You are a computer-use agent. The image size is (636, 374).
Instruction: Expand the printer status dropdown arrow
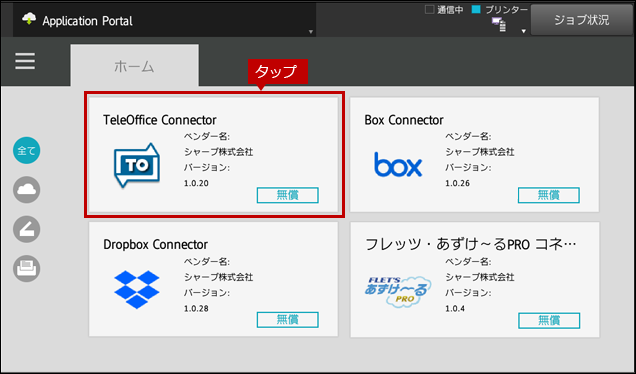(x=524, y=31)
